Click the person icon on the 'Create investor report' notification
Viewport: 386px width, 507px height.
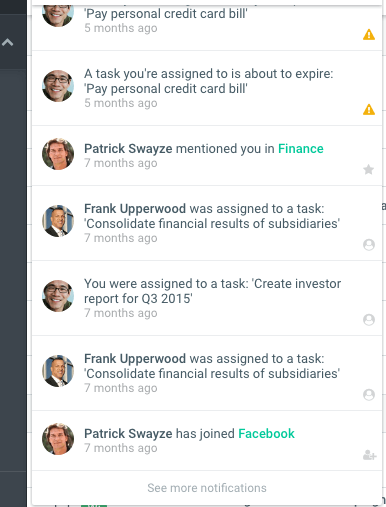pos(369,320)
